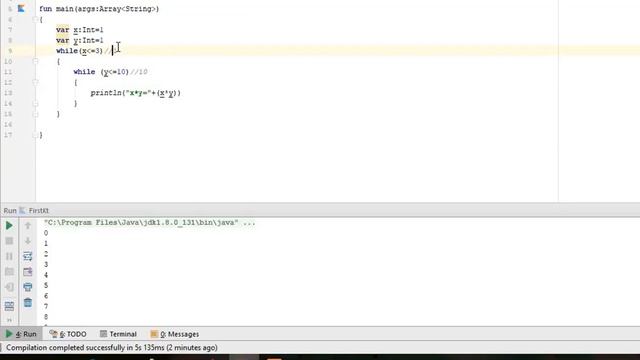Click the green Rerun button in Run panel
Screen dimensions: 640x360
pyautogui.click(x=9, y=226)
